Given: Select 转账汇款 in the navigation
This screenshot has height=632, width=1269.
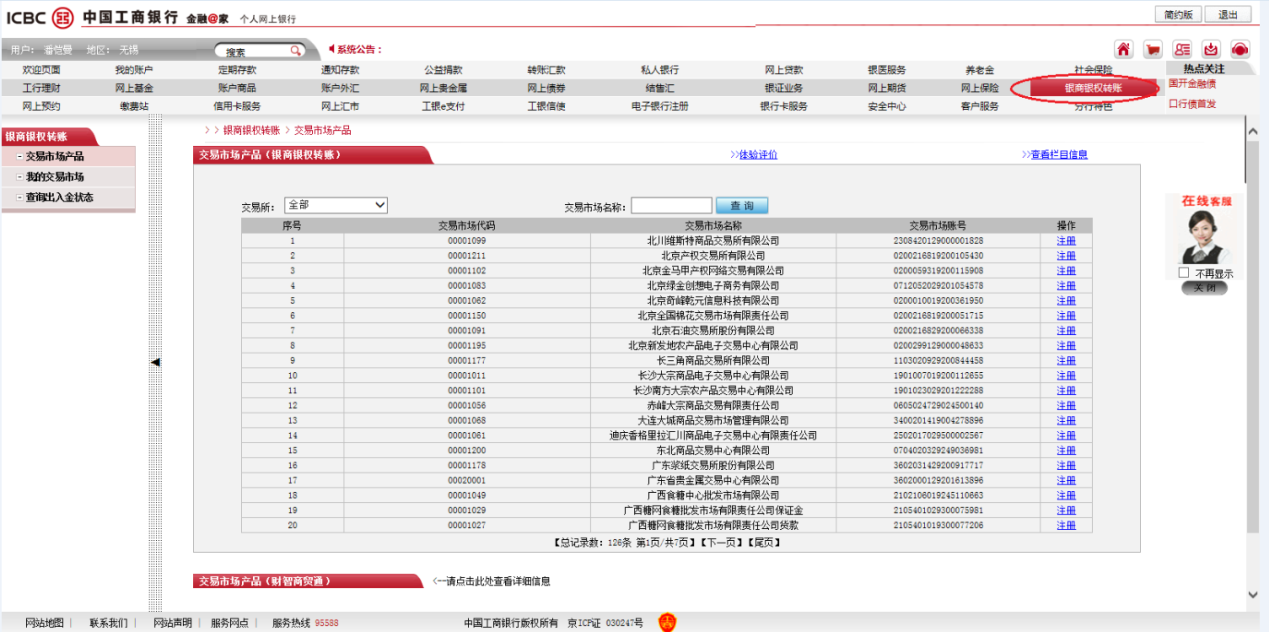Looking at the screenshot, I should tap(546, 70).
